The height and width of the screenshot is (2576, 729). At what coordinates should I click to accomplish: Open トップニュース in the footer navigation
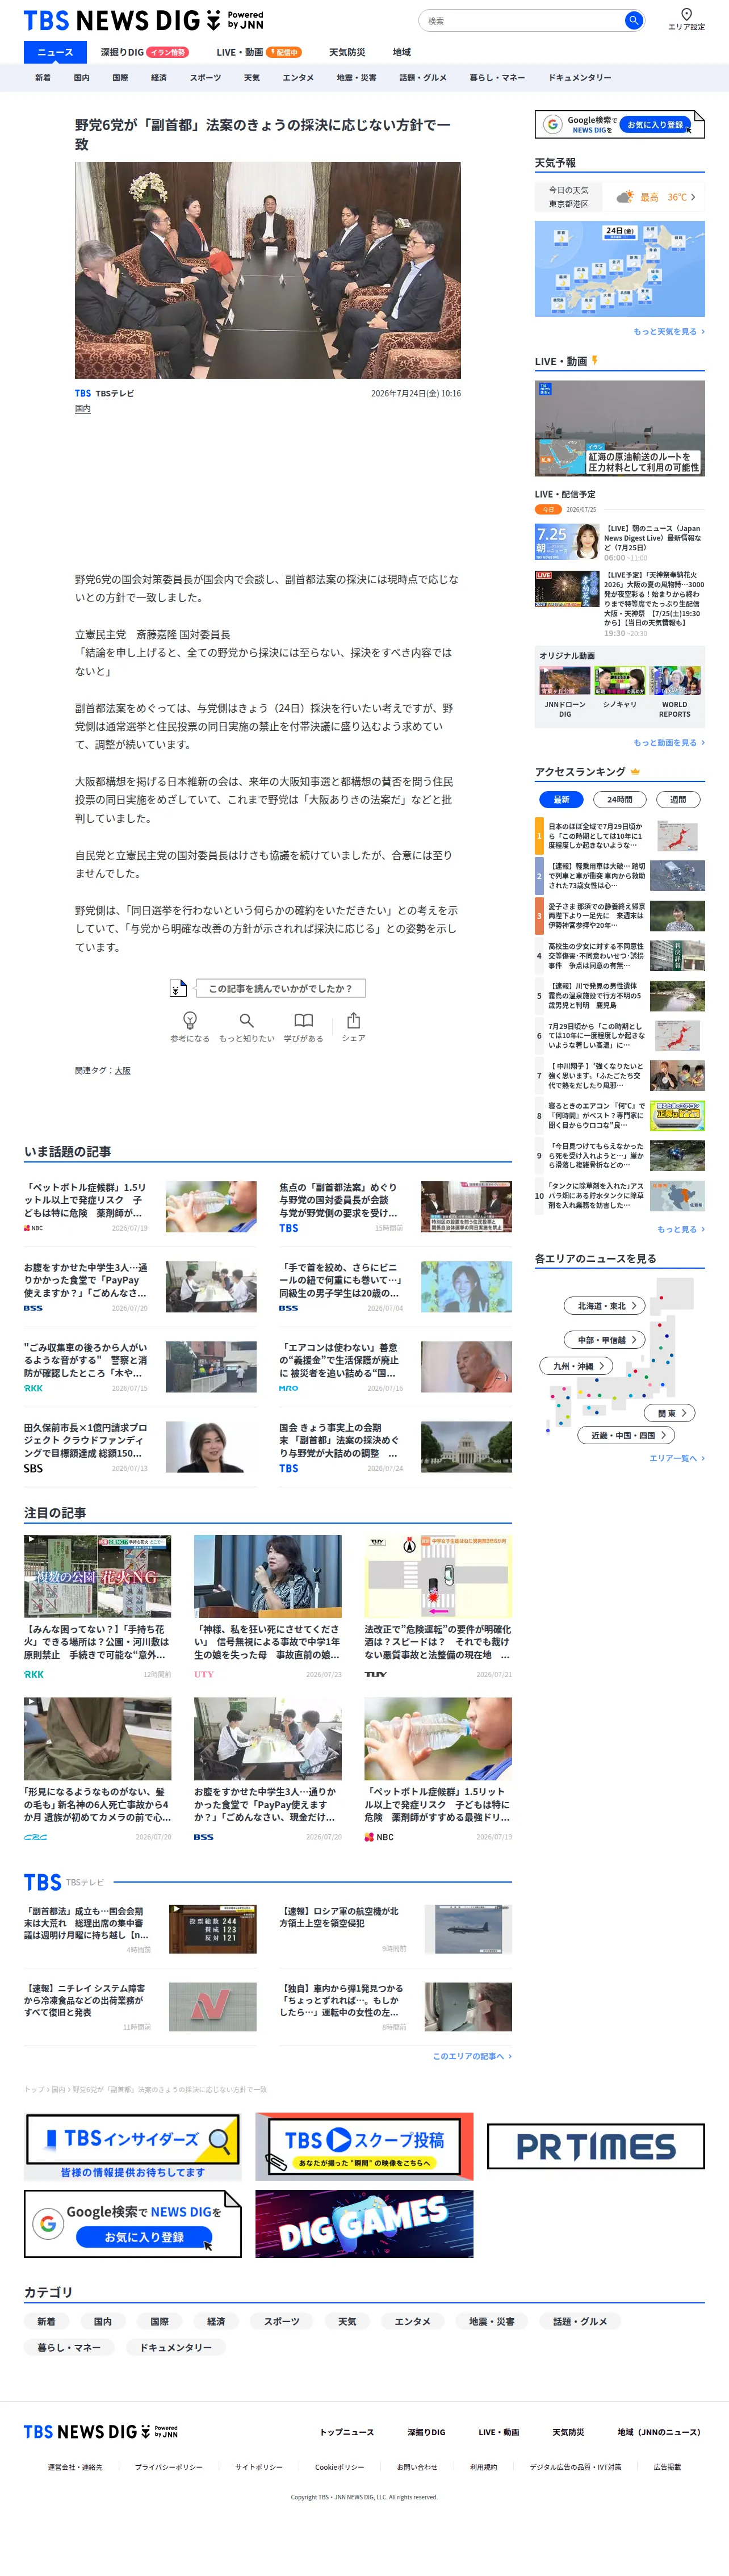347,2432
